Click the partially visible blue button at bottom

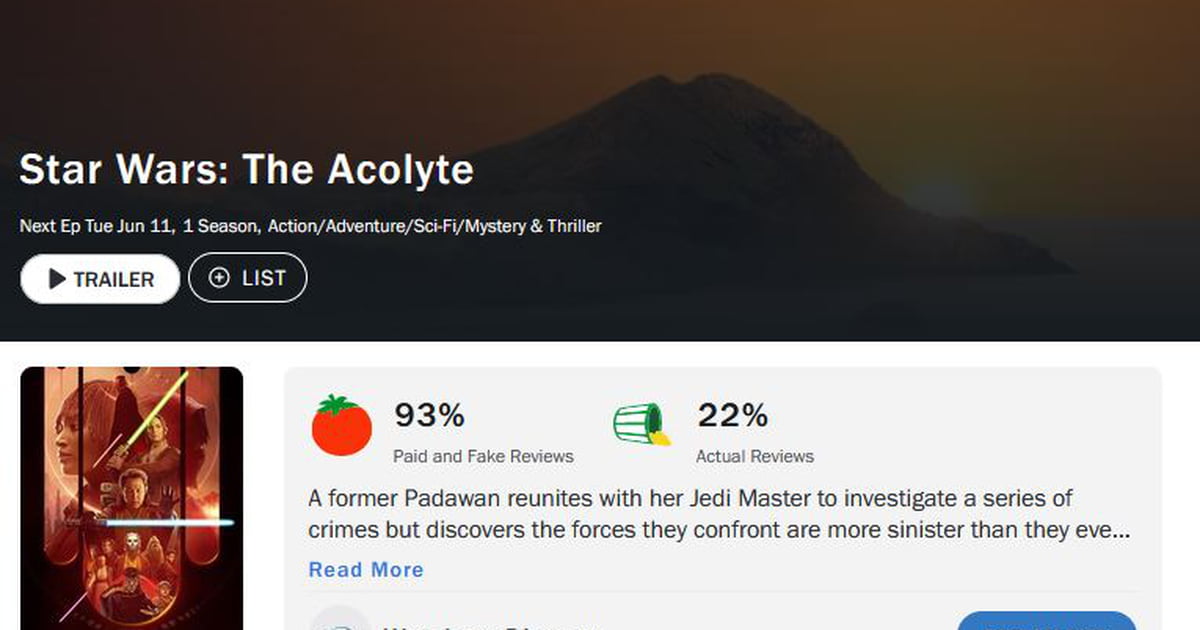1047,620
